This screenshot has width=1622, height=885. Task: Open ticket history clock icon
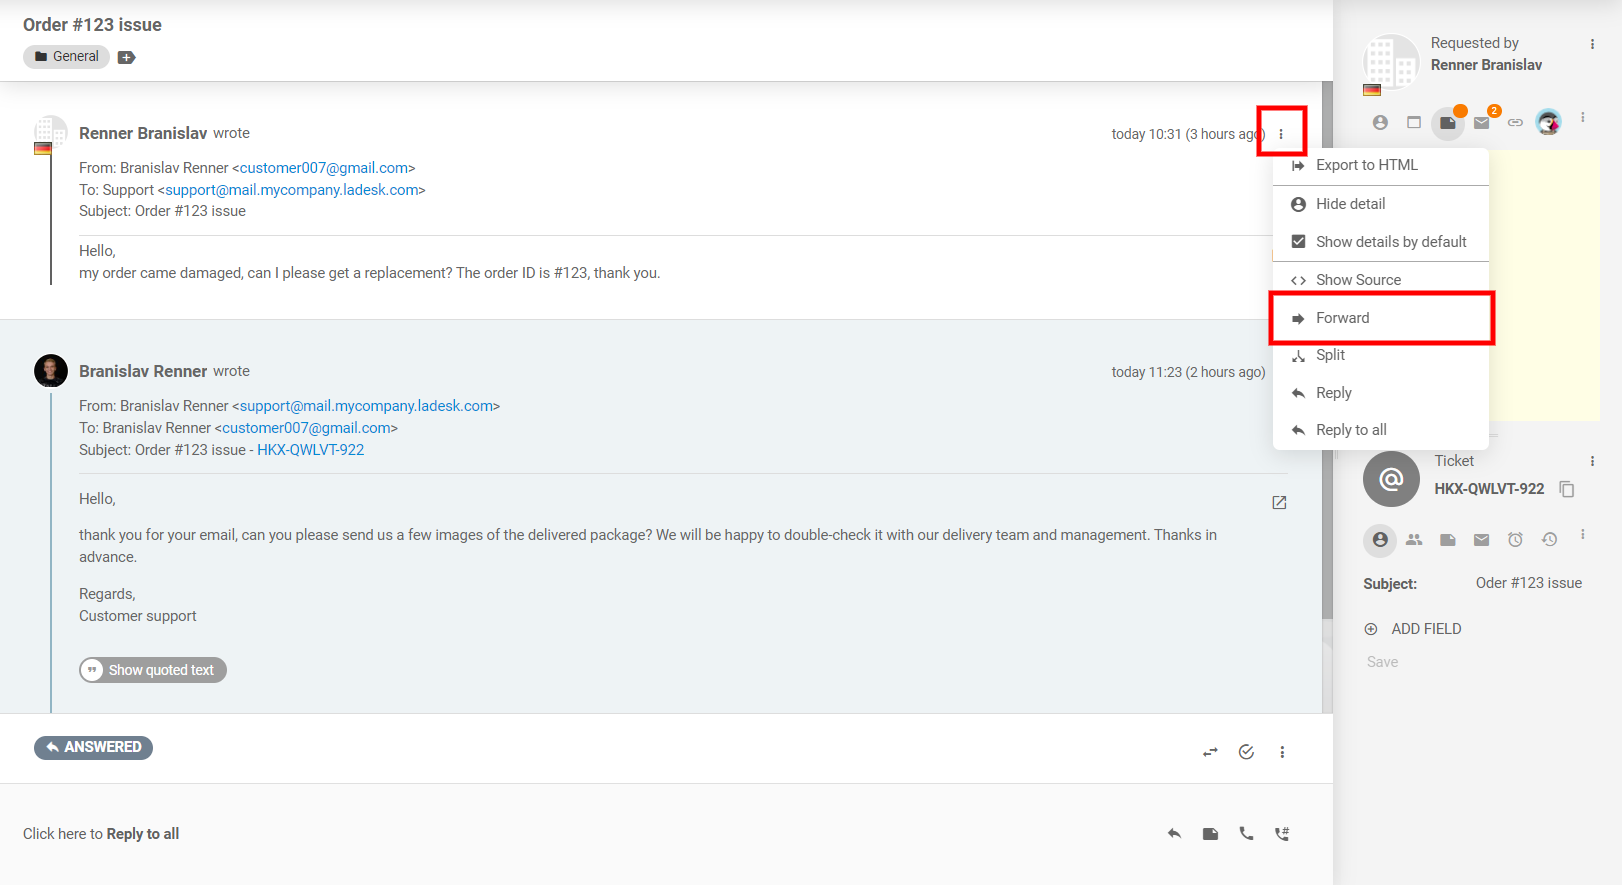[1549, 540]
